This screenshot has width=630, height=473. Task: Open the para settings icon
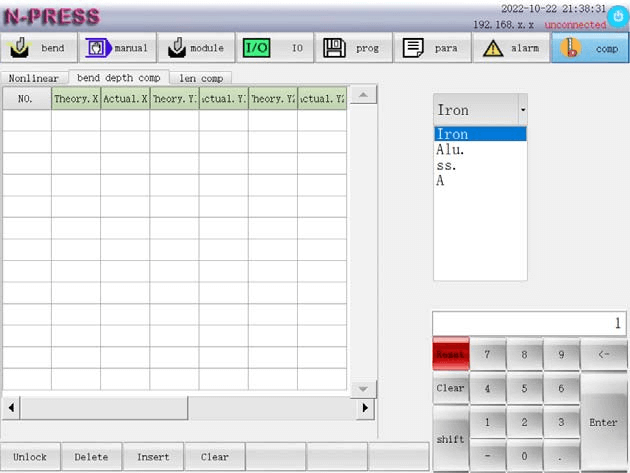coord(413,48)
